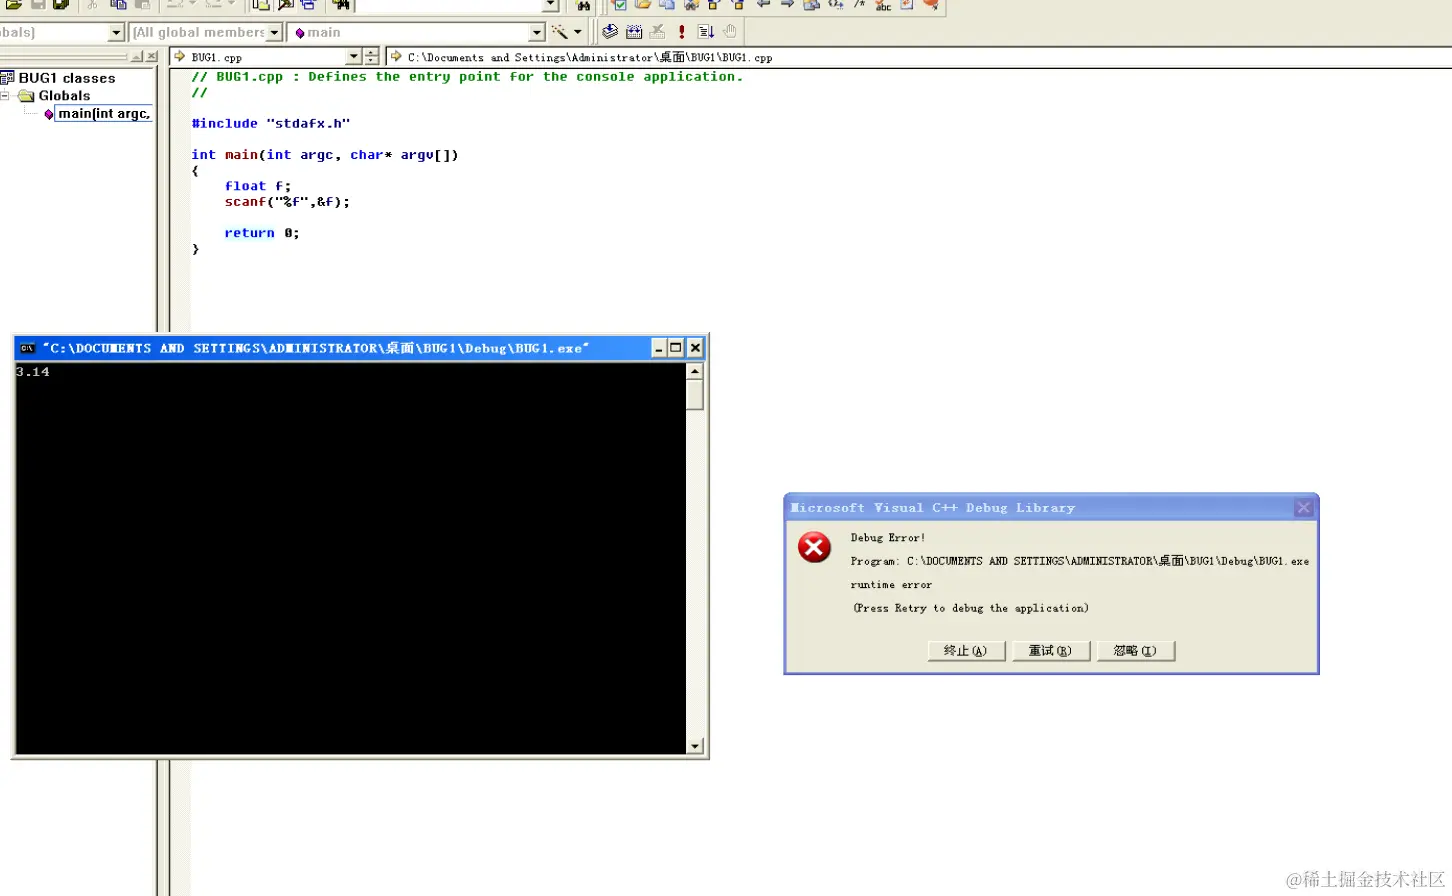
Task: Click 忽略(I) to ignore the error
Action: pyautogui.click(x=1135, y=651)
